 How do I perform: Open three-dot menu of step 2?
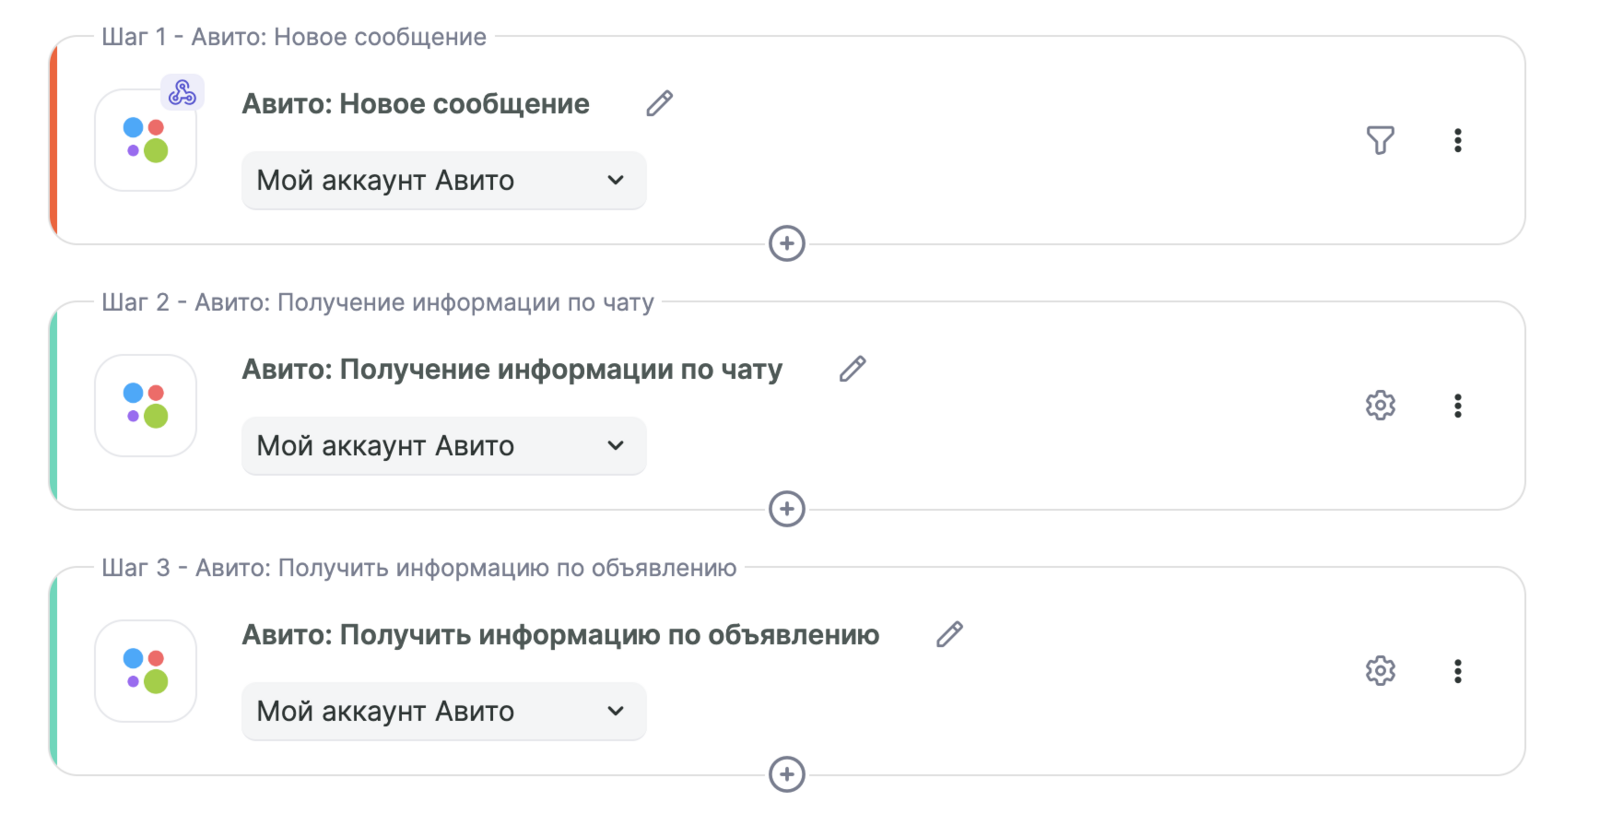point(1457,405)
